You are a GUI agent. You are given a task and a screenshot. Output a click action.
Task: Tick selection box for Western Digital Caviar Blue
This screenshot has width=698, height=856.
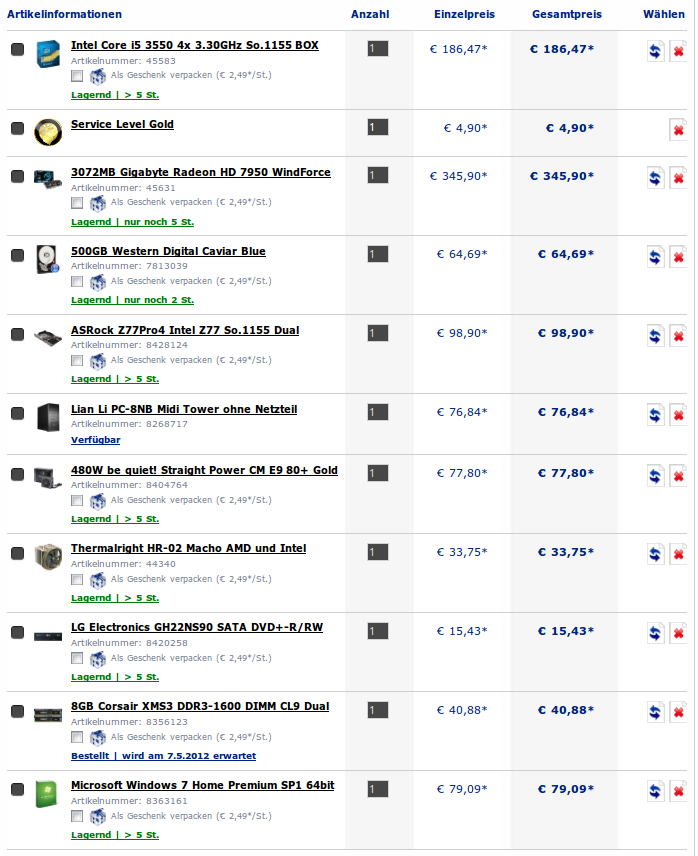click(17, 255)
